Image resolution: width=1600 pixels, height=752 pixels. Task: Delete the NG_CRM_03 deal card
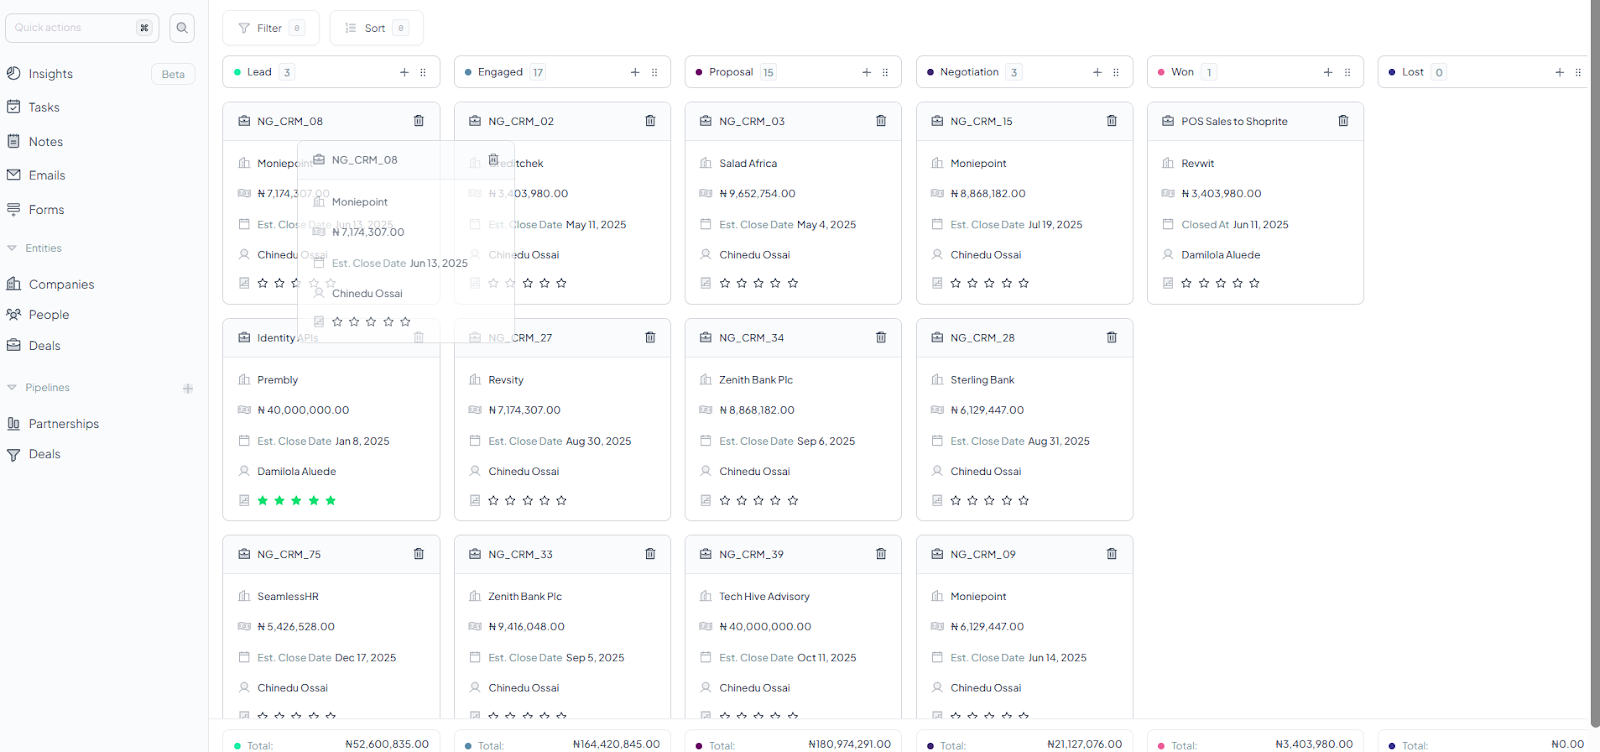[881, 121]
